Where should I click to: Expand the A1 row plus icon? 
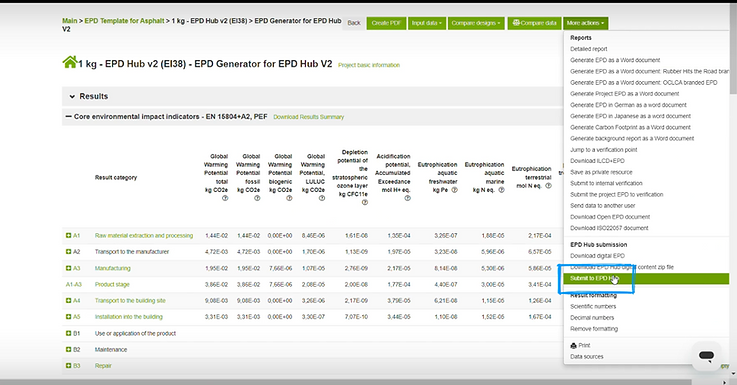[69, 236]
